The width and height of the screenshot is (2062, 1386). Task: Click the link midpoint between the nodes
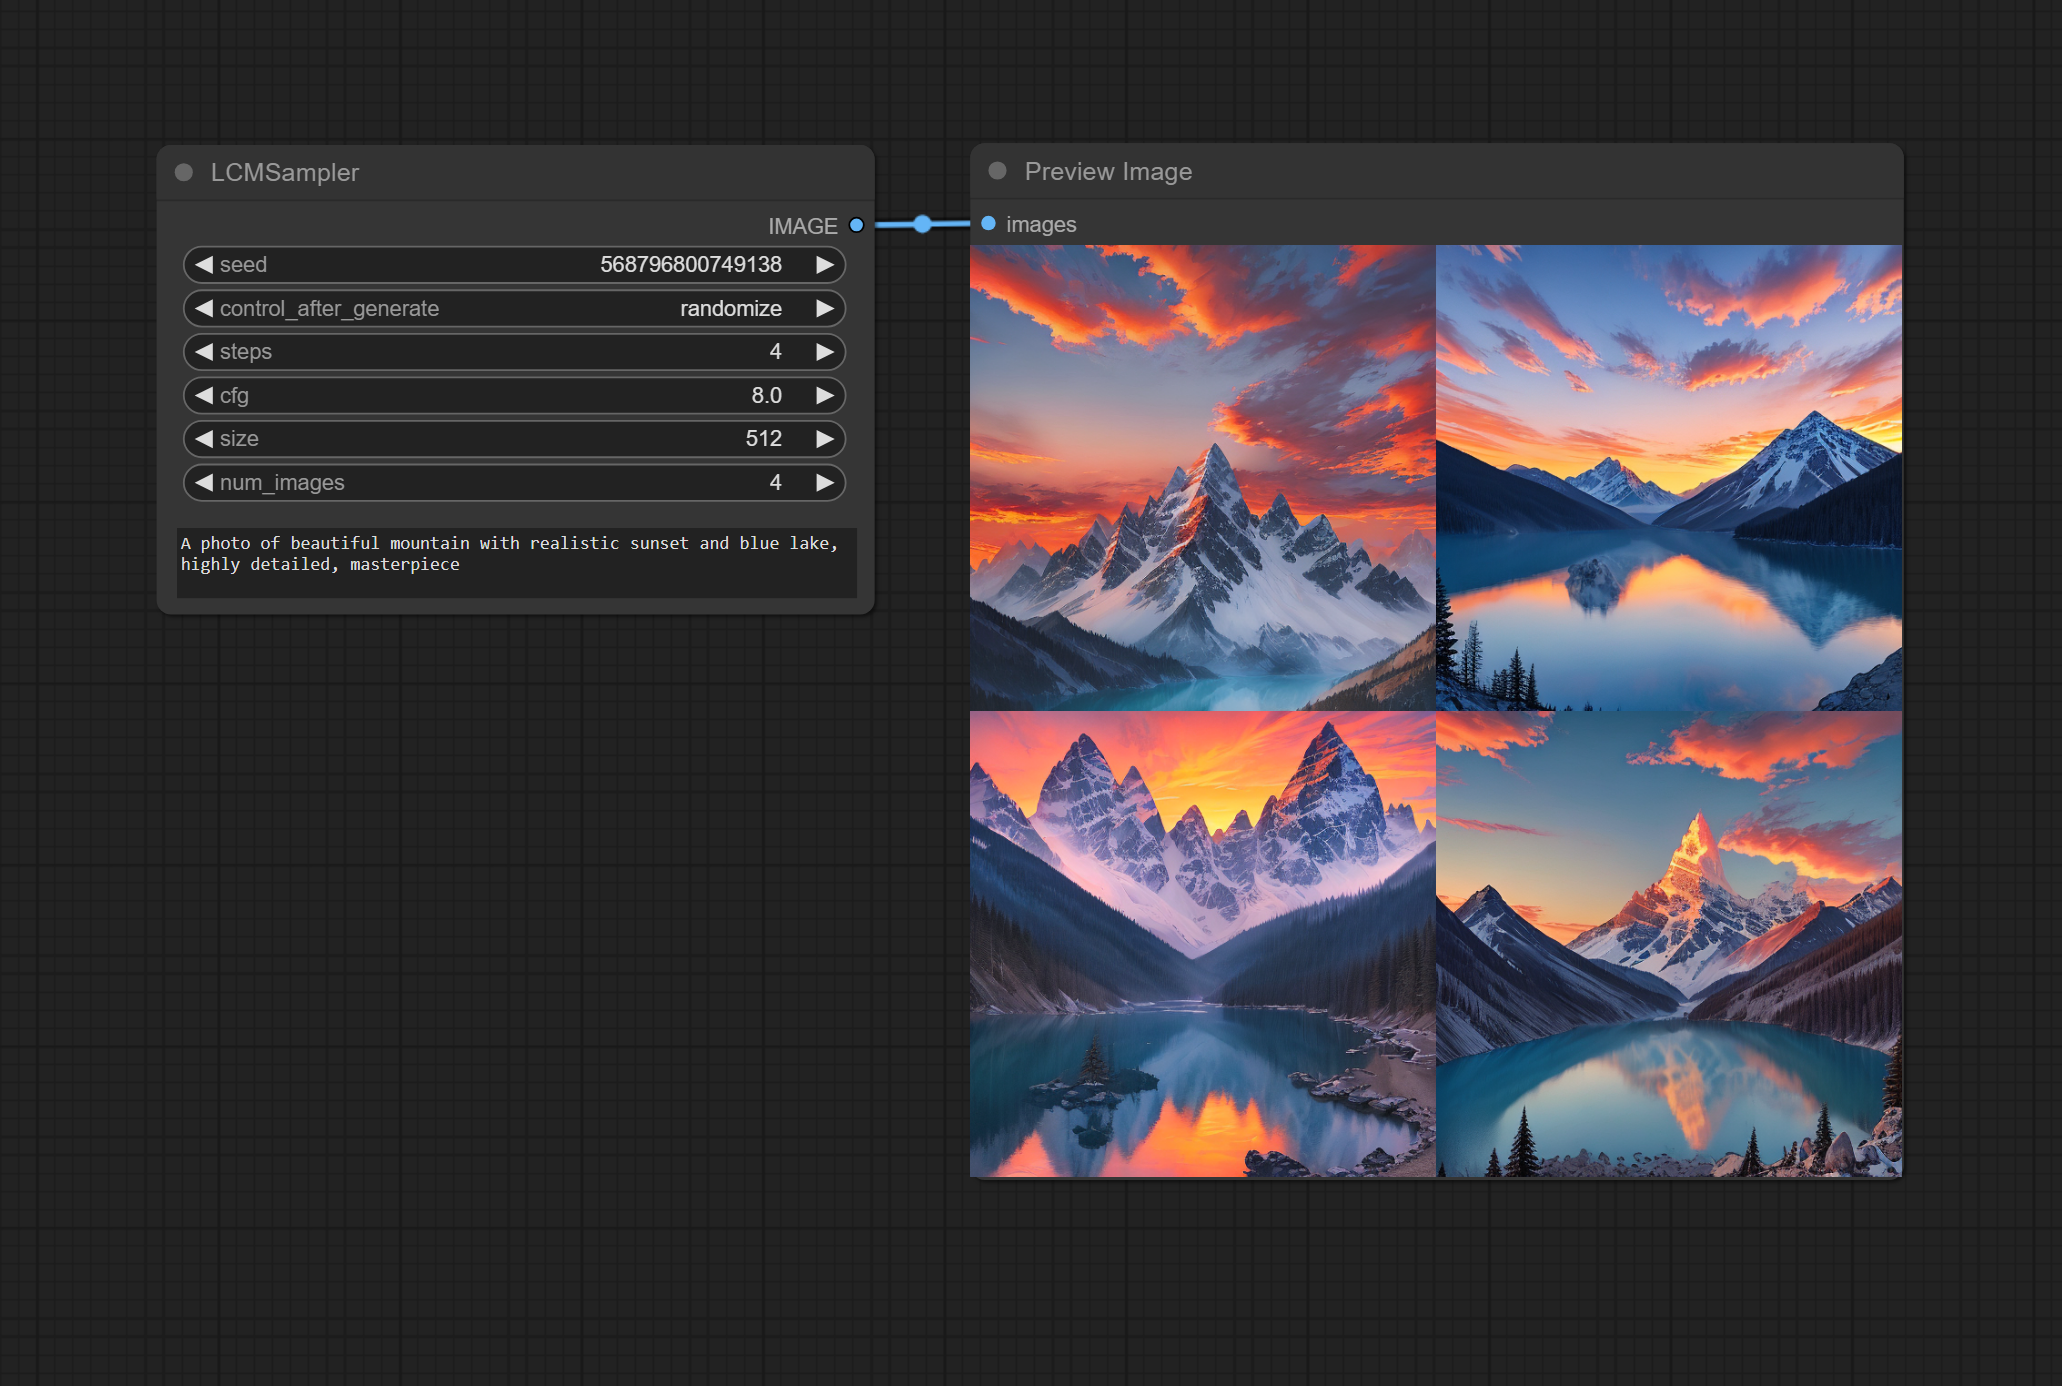point(922,224)
